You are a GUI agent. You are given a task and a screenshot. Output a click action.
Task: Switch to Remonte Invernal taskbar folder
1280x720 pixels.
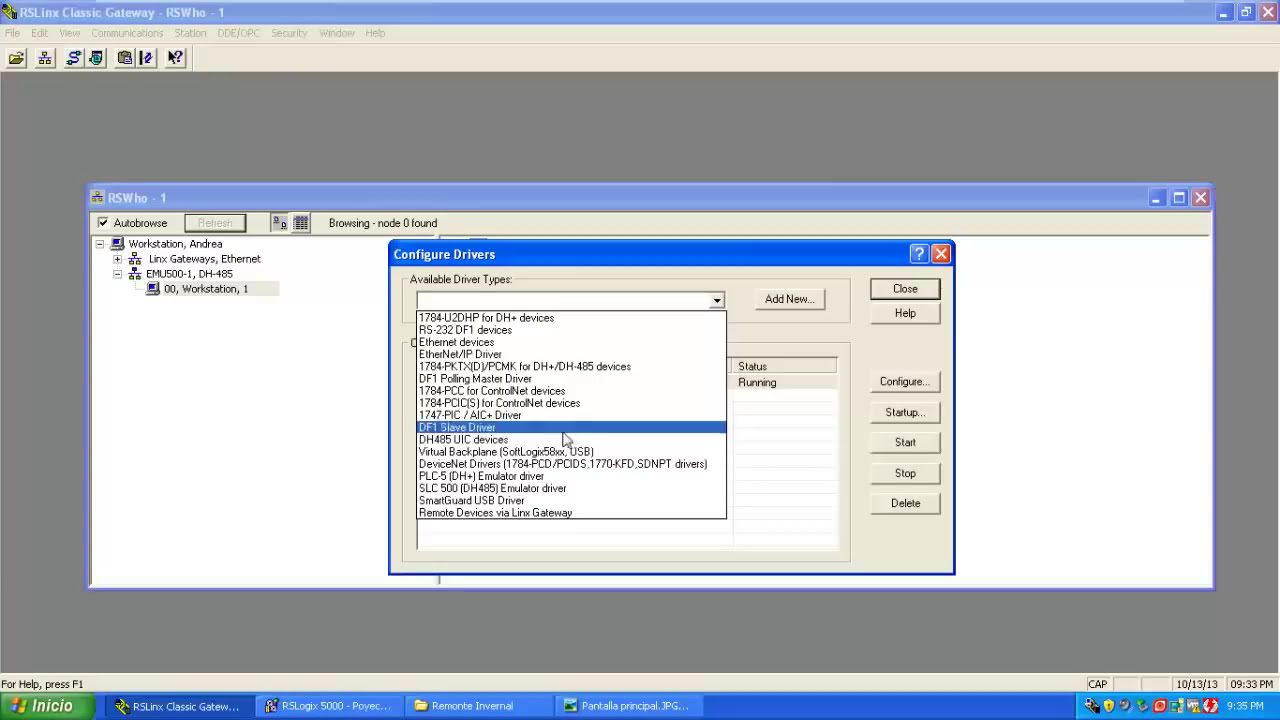pos(477,706)
